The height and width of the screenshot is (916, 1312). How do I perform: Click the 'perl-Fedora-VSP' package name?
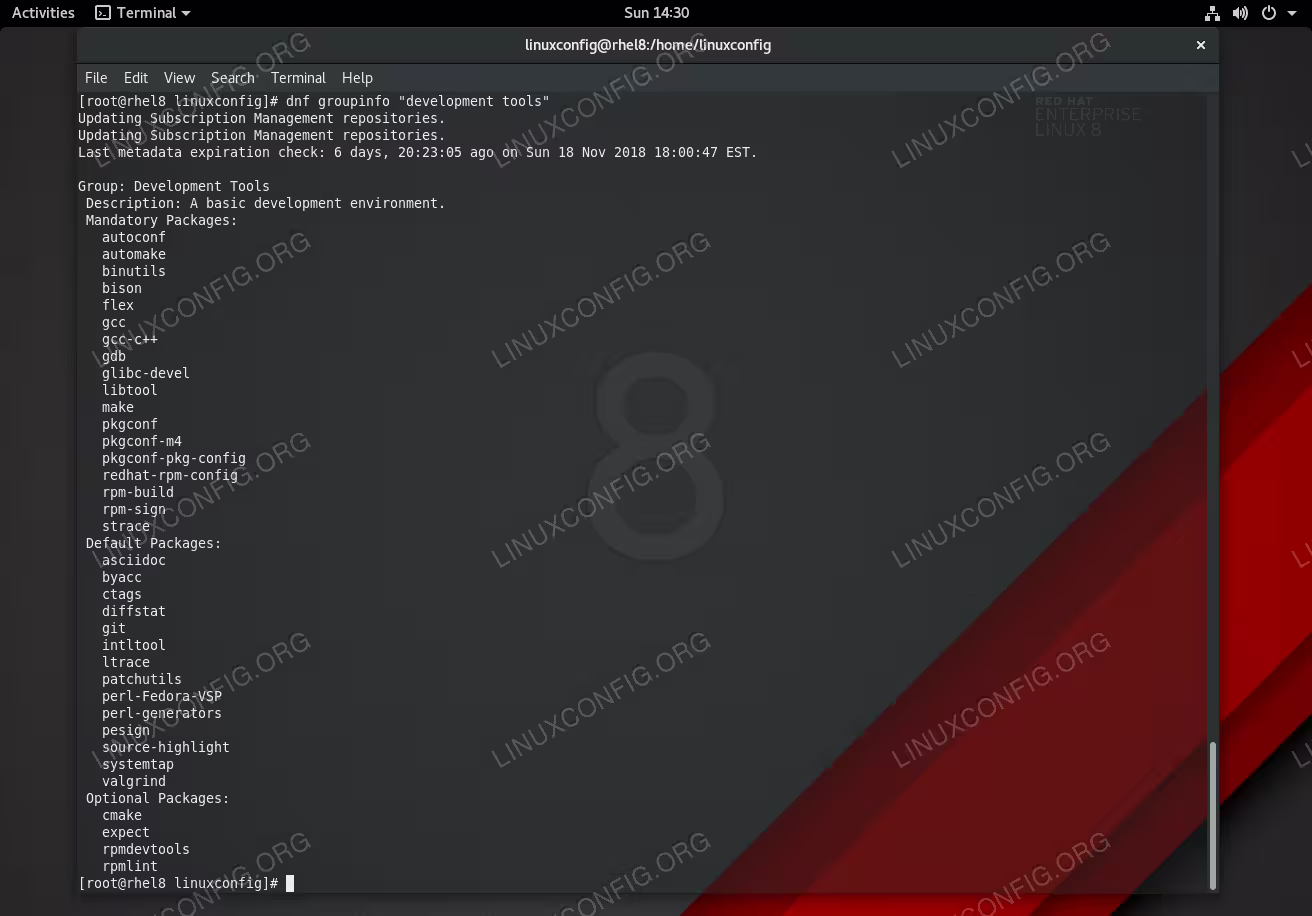(x=162, y=696)
